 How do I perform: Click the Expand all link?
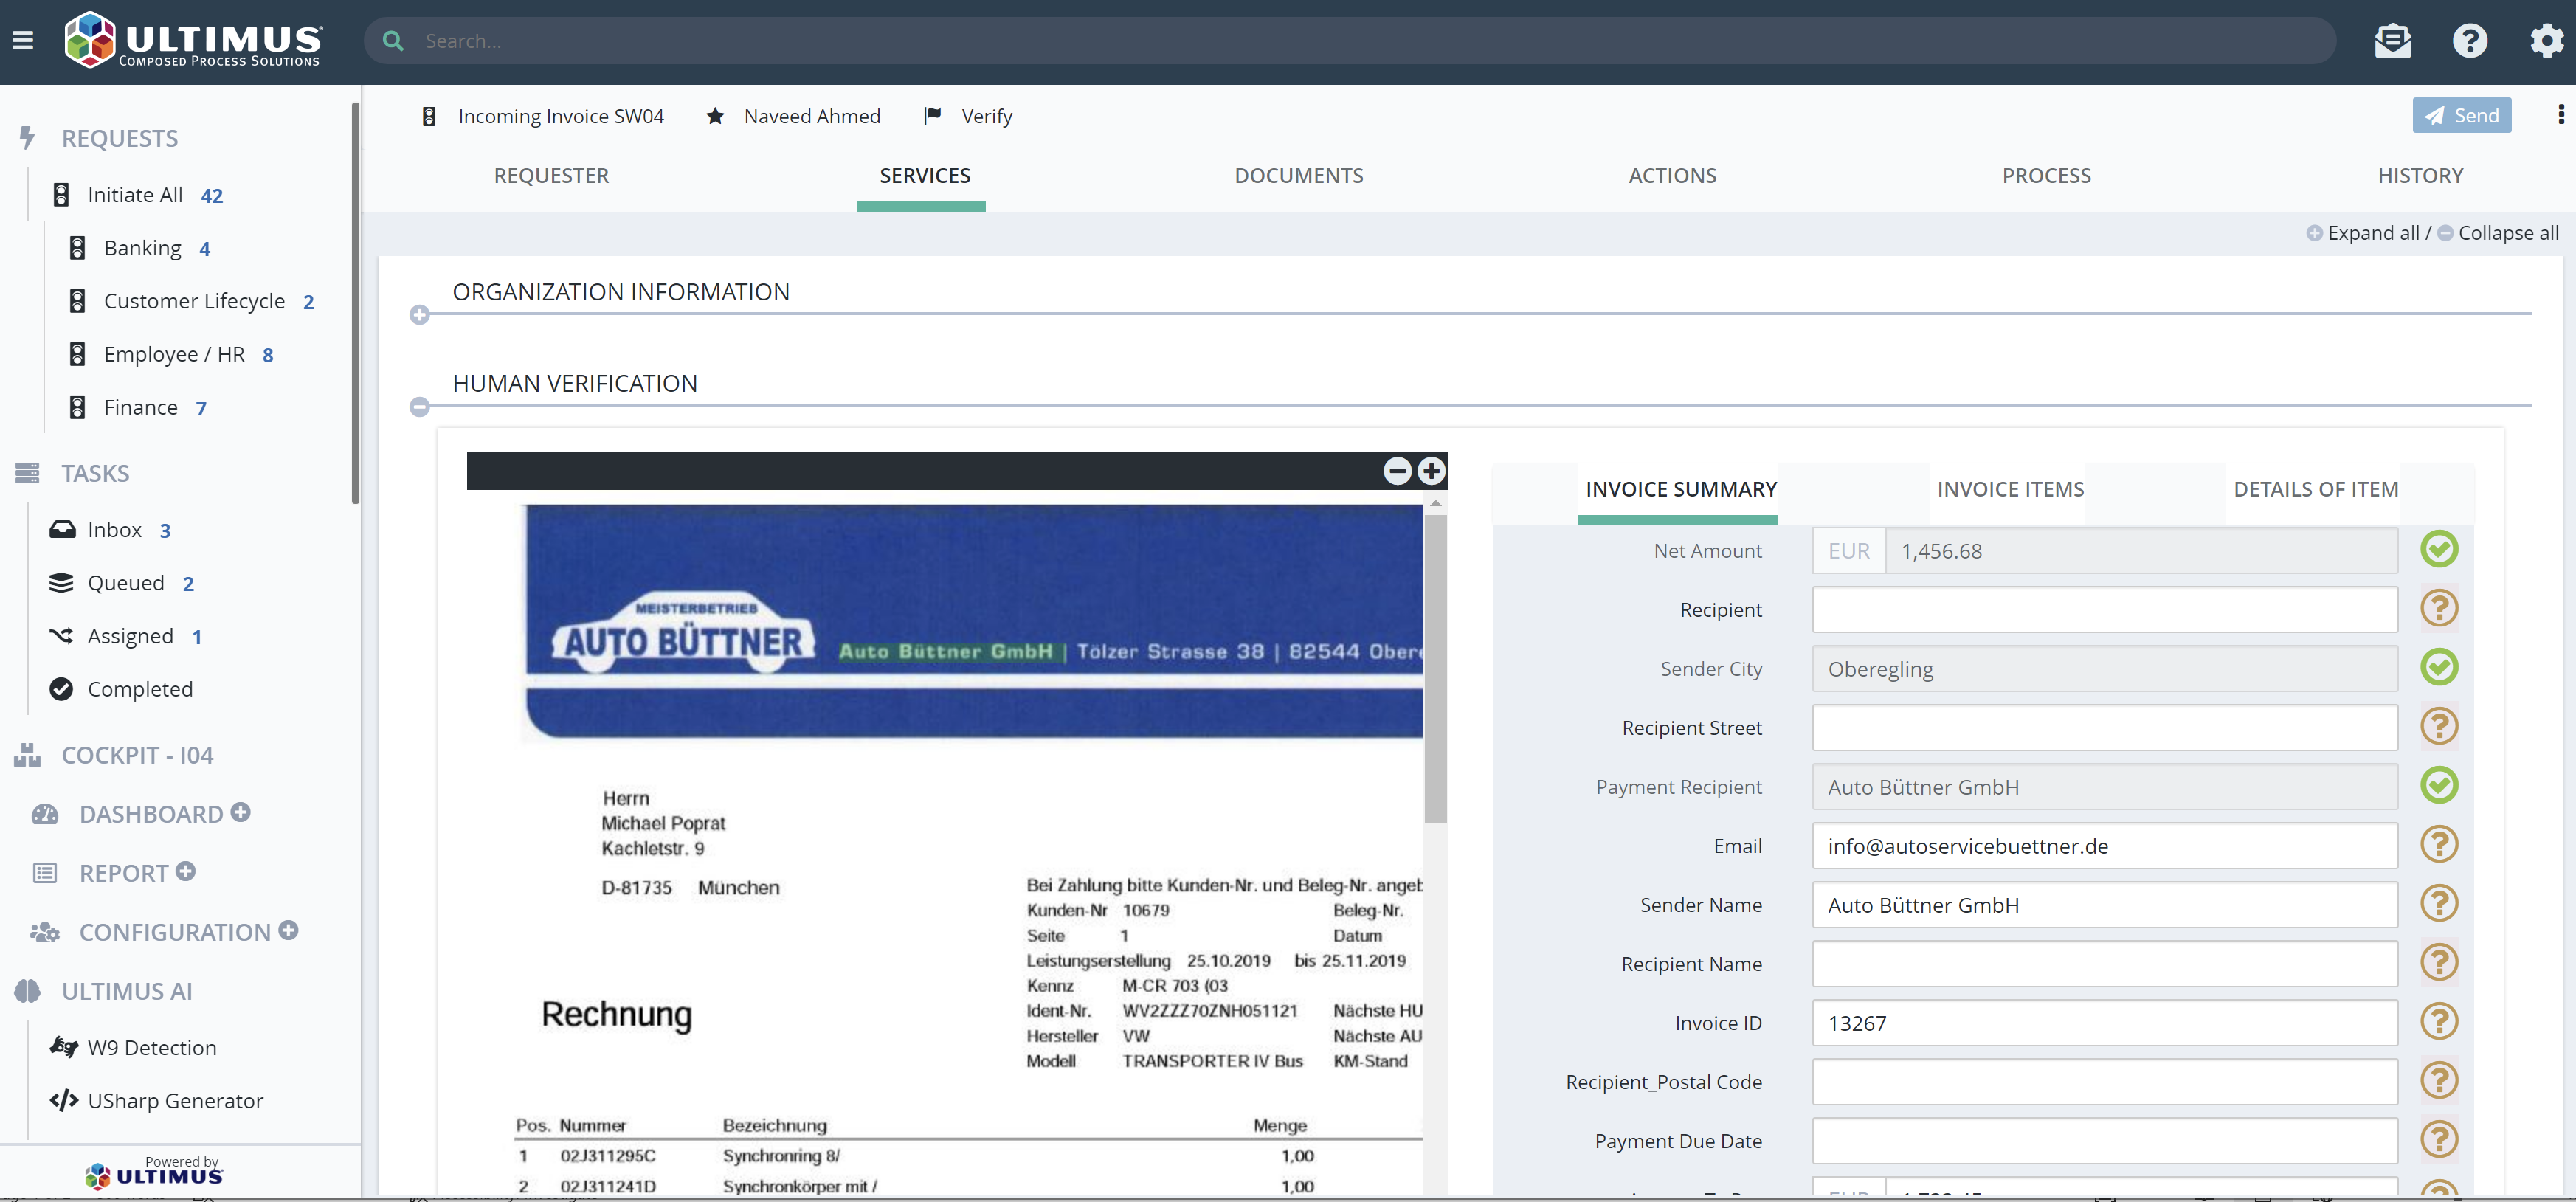point(2374,232)
